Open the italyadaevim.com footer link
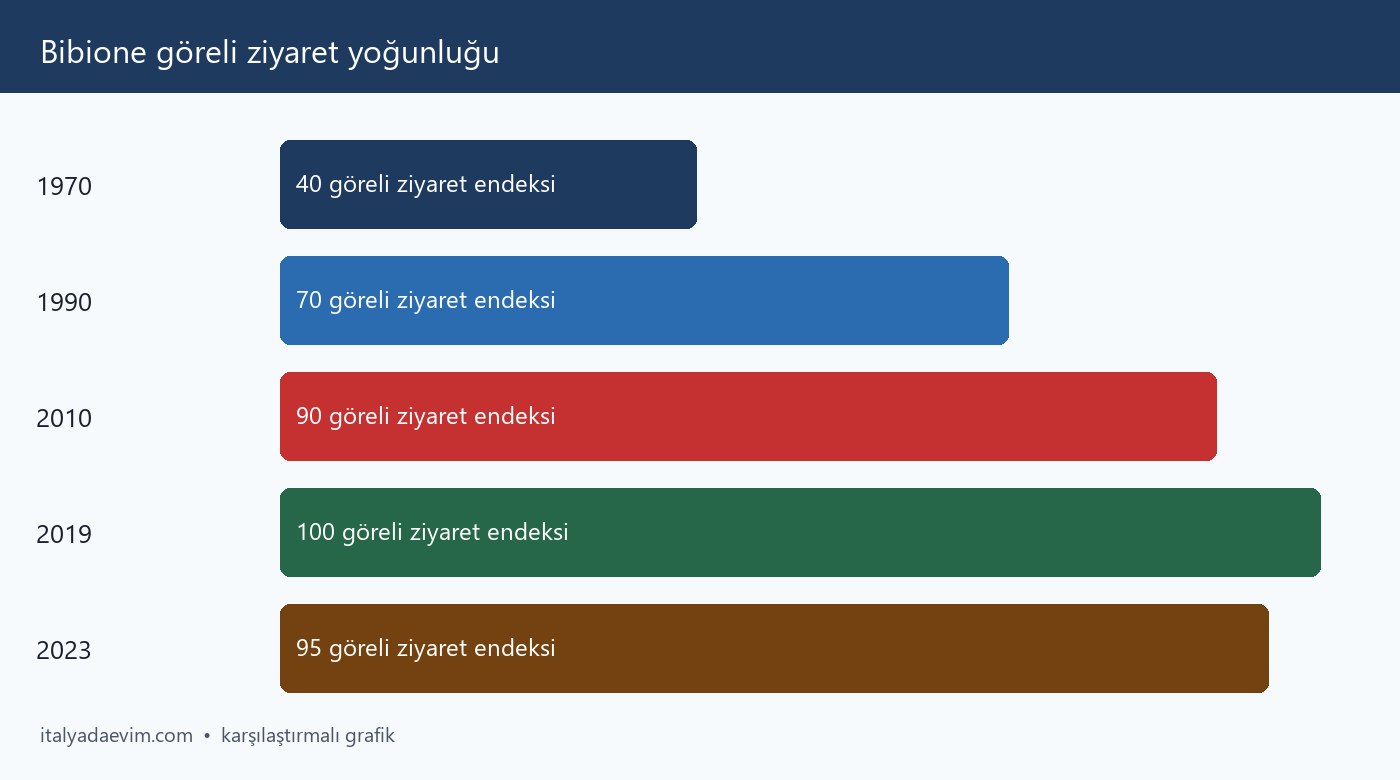 pyautogui.click(x=116, y=736)
